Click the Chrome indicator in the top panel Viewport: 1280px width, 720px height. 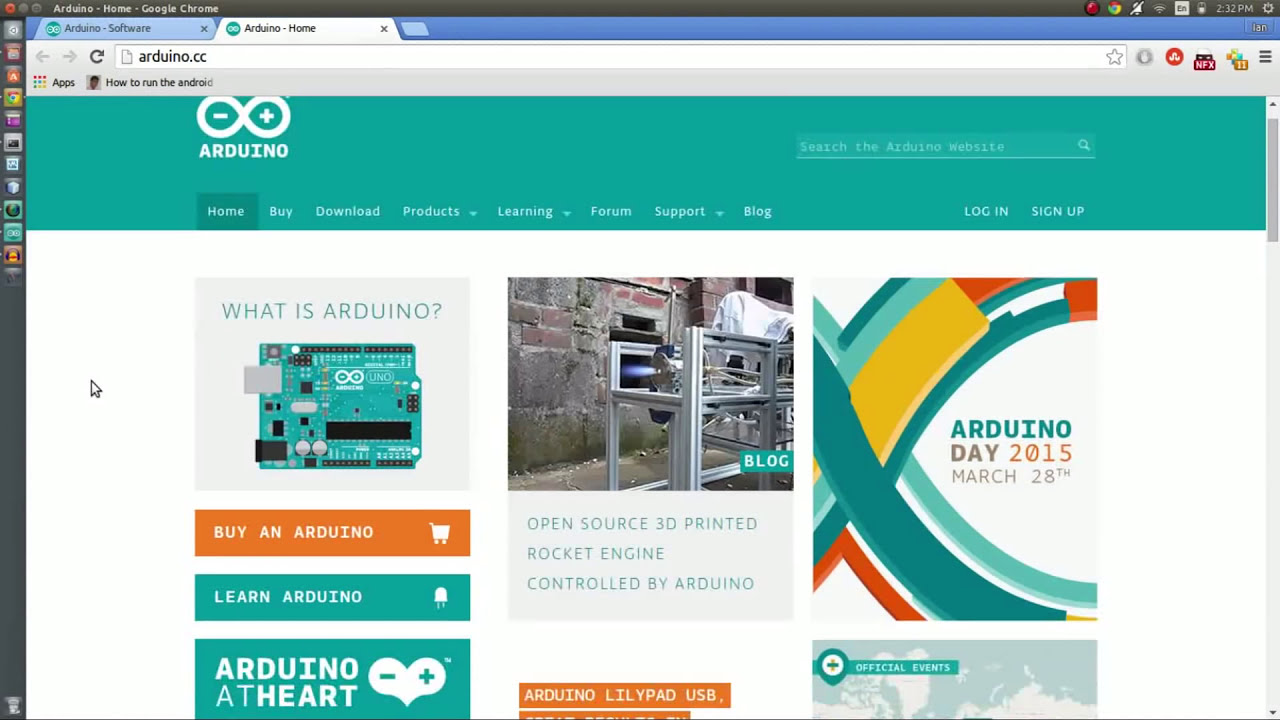tap(1114, 8)
